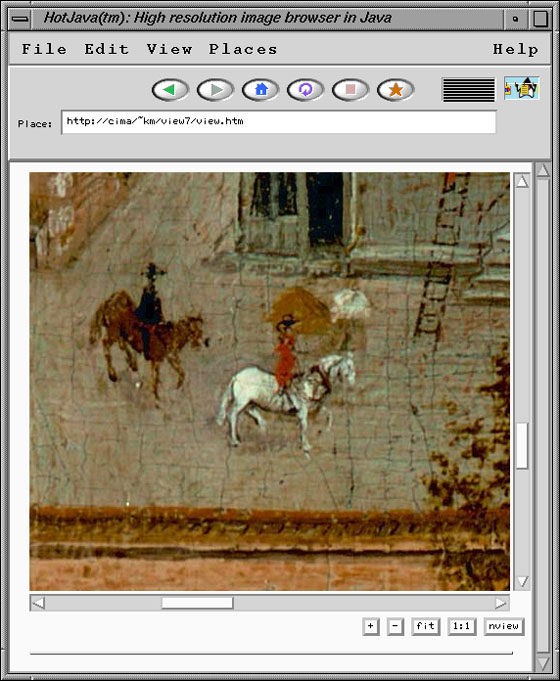Image resolution: width=560 pixels, height=681 pixels.
Task: Open favorites with the orange star button
Action: [395, 90]
